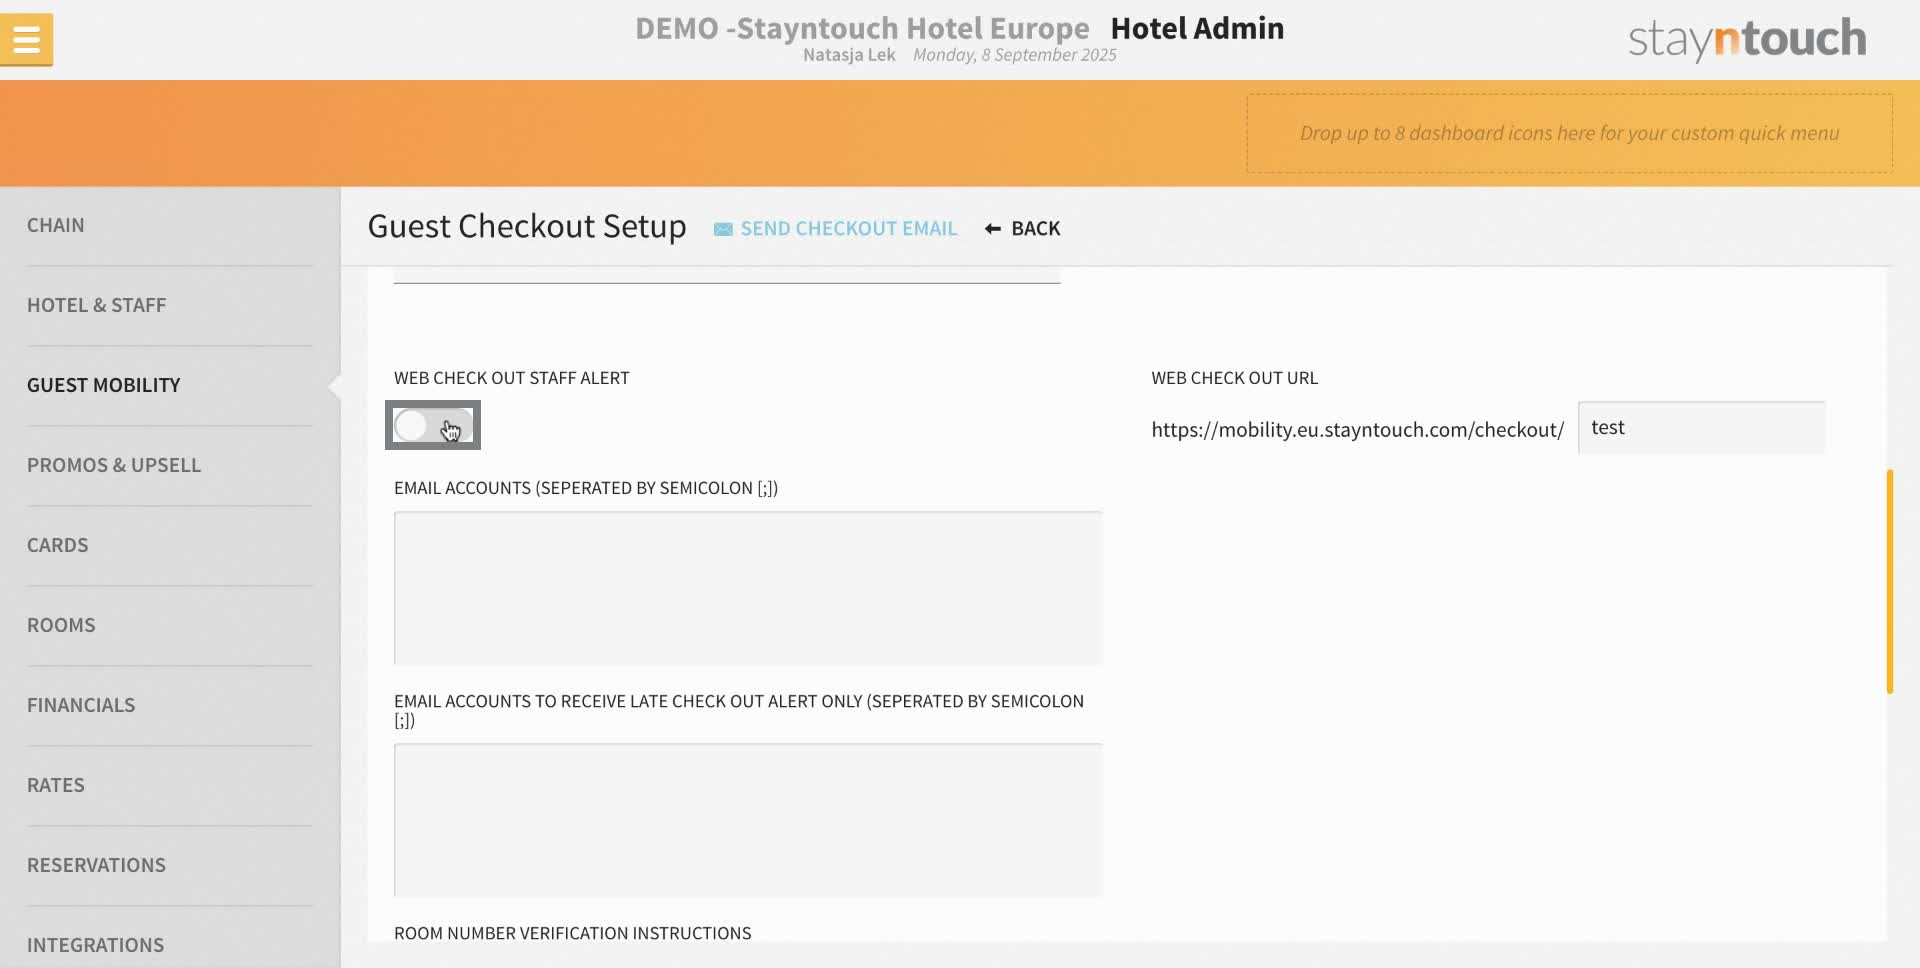Open the ROOMS configuration section
Image resolution: width=1920 pixels, height=968 pixels.
coord(61,625)
